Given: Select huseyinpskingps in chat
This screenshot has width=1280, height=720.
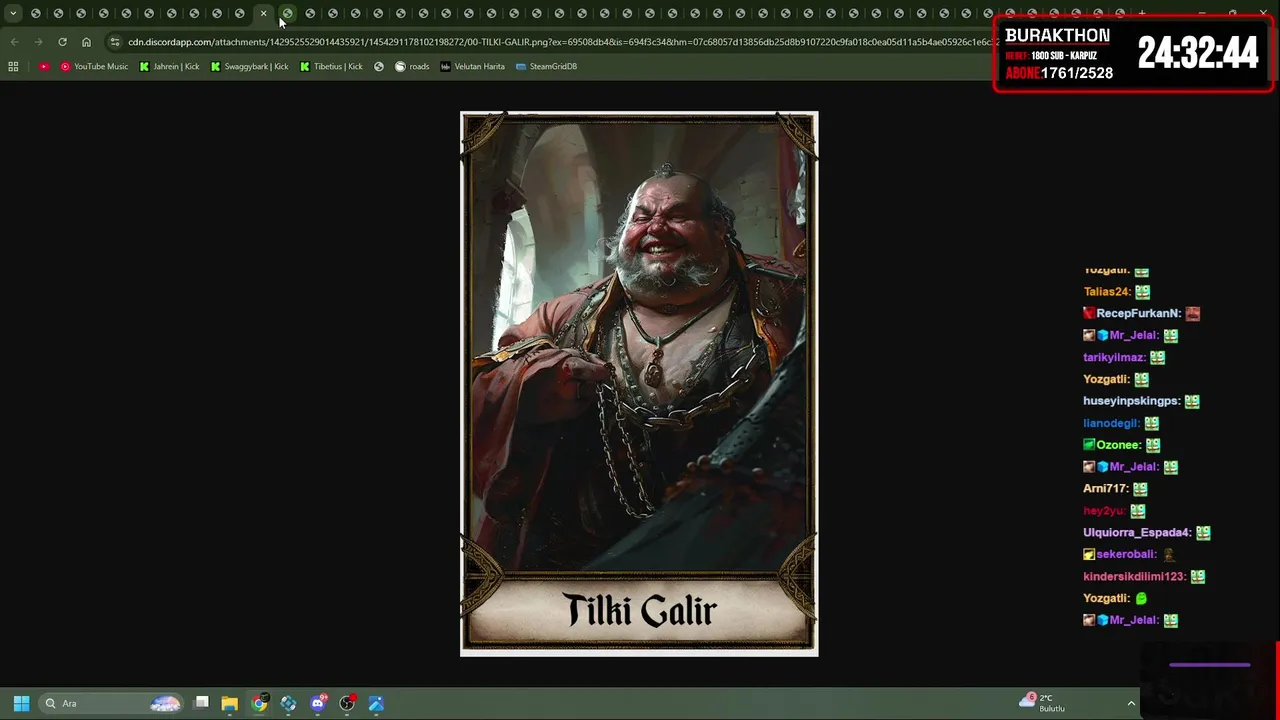Looking at the screenshot, I should coord(1131,401).
